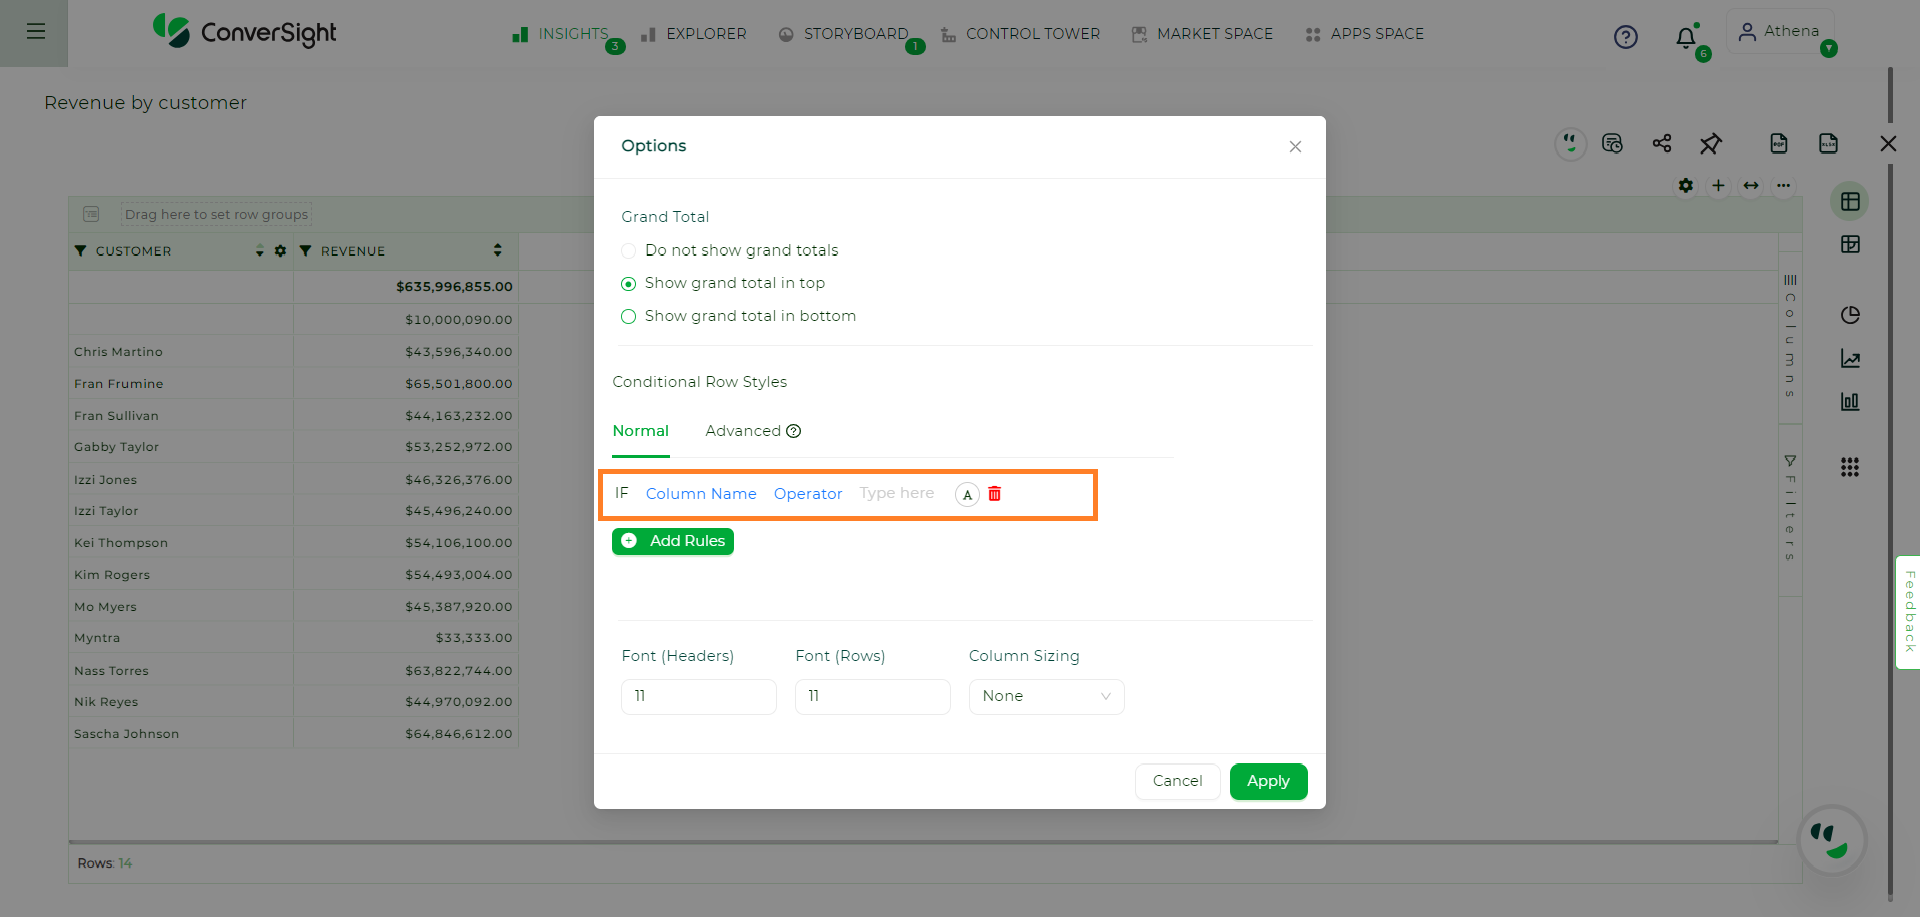Open the notifications bell
Screen dimensions: 1920x918
(1686, 38)
